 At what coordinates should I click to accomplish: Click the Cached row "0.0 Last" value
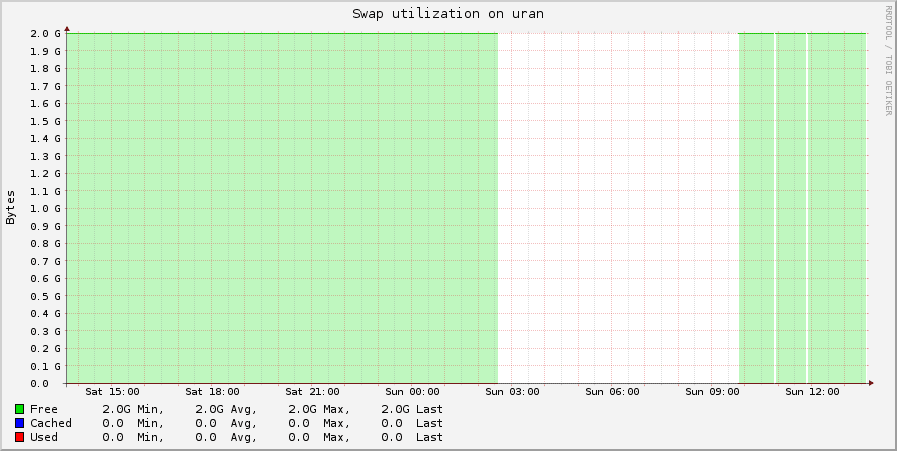pos(412,424)
